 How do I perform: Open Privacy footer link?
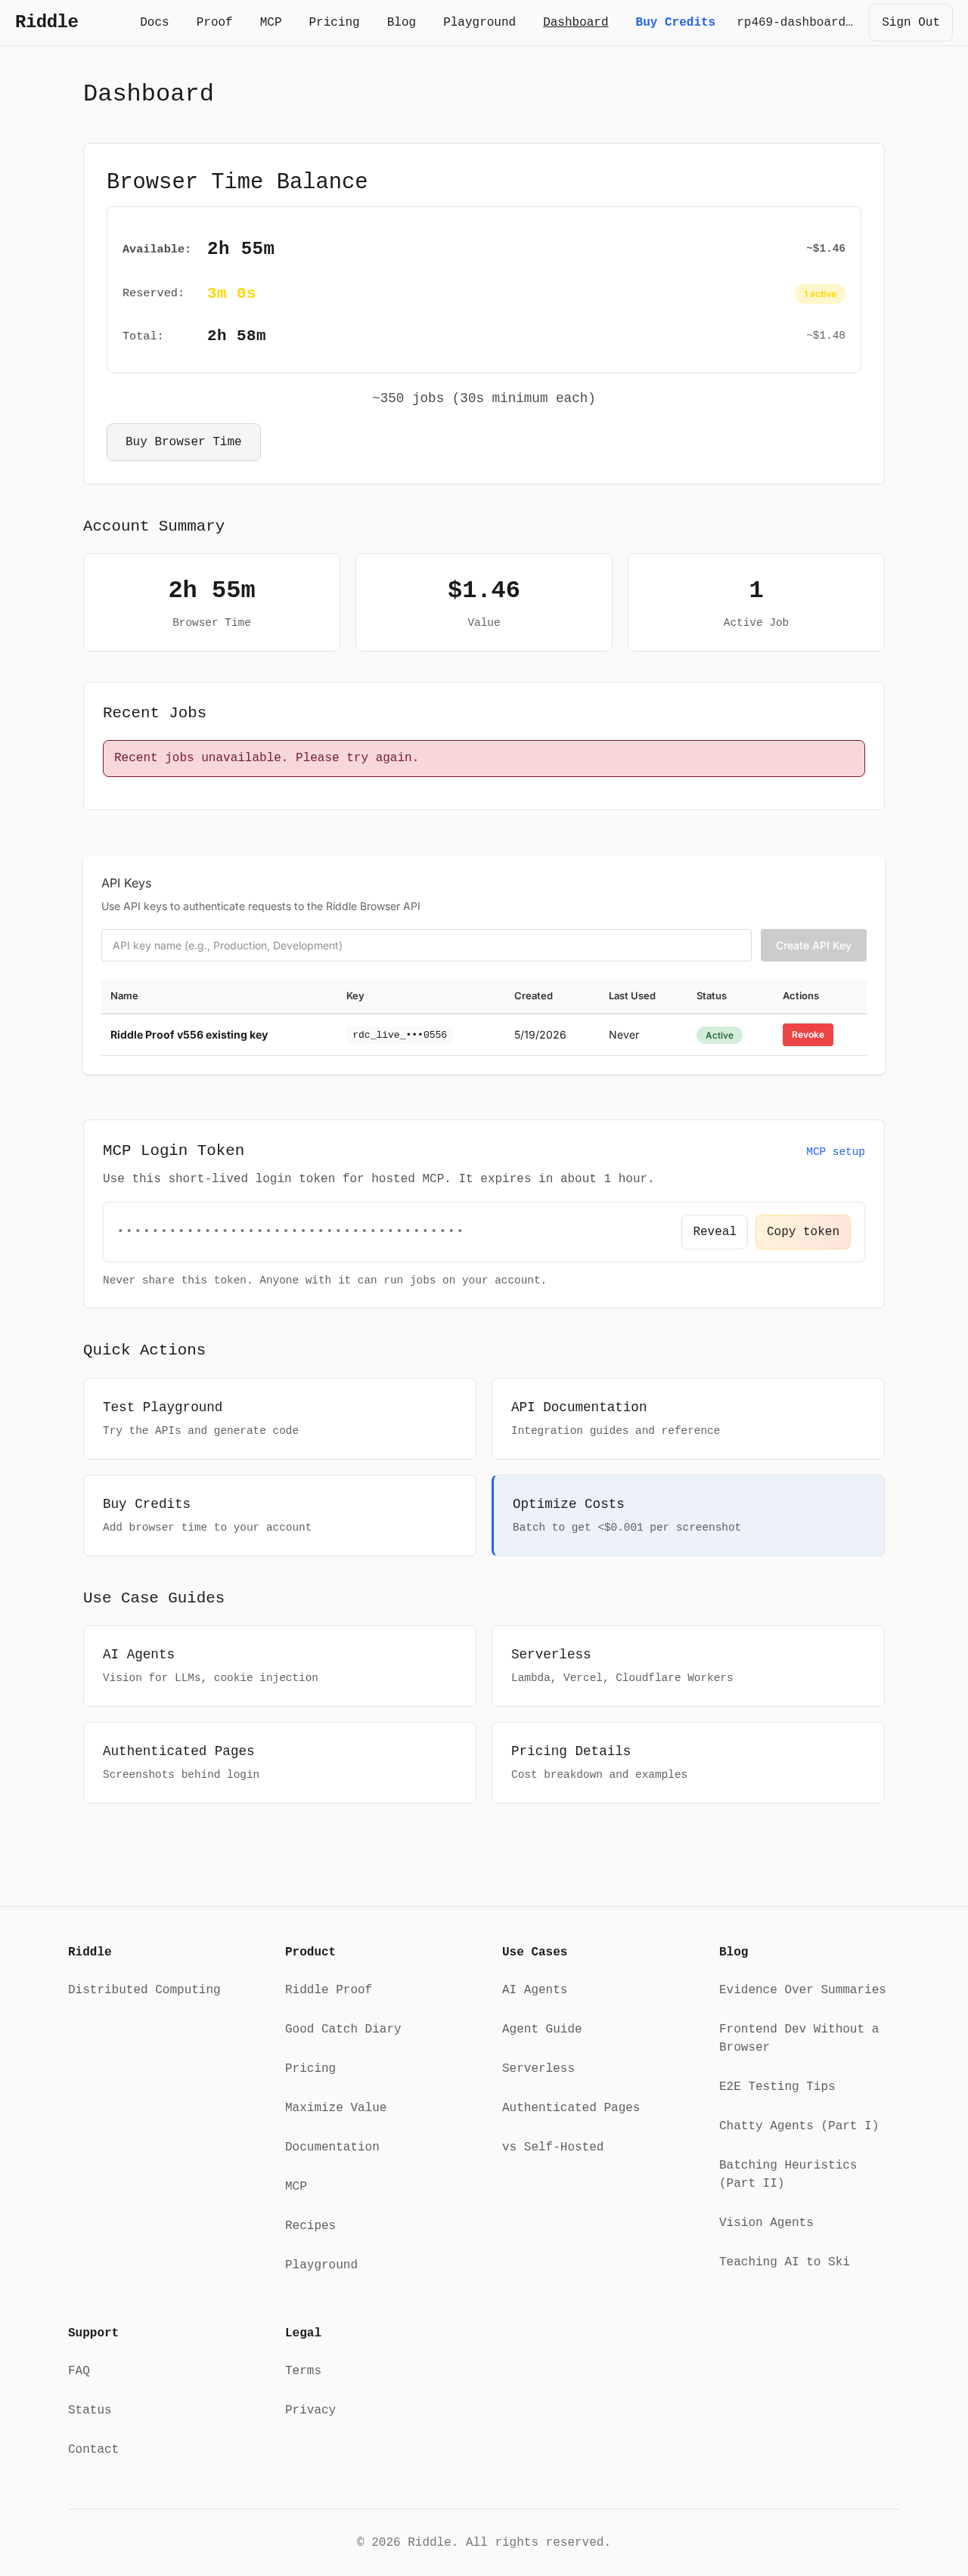(x=310, y=2410)
